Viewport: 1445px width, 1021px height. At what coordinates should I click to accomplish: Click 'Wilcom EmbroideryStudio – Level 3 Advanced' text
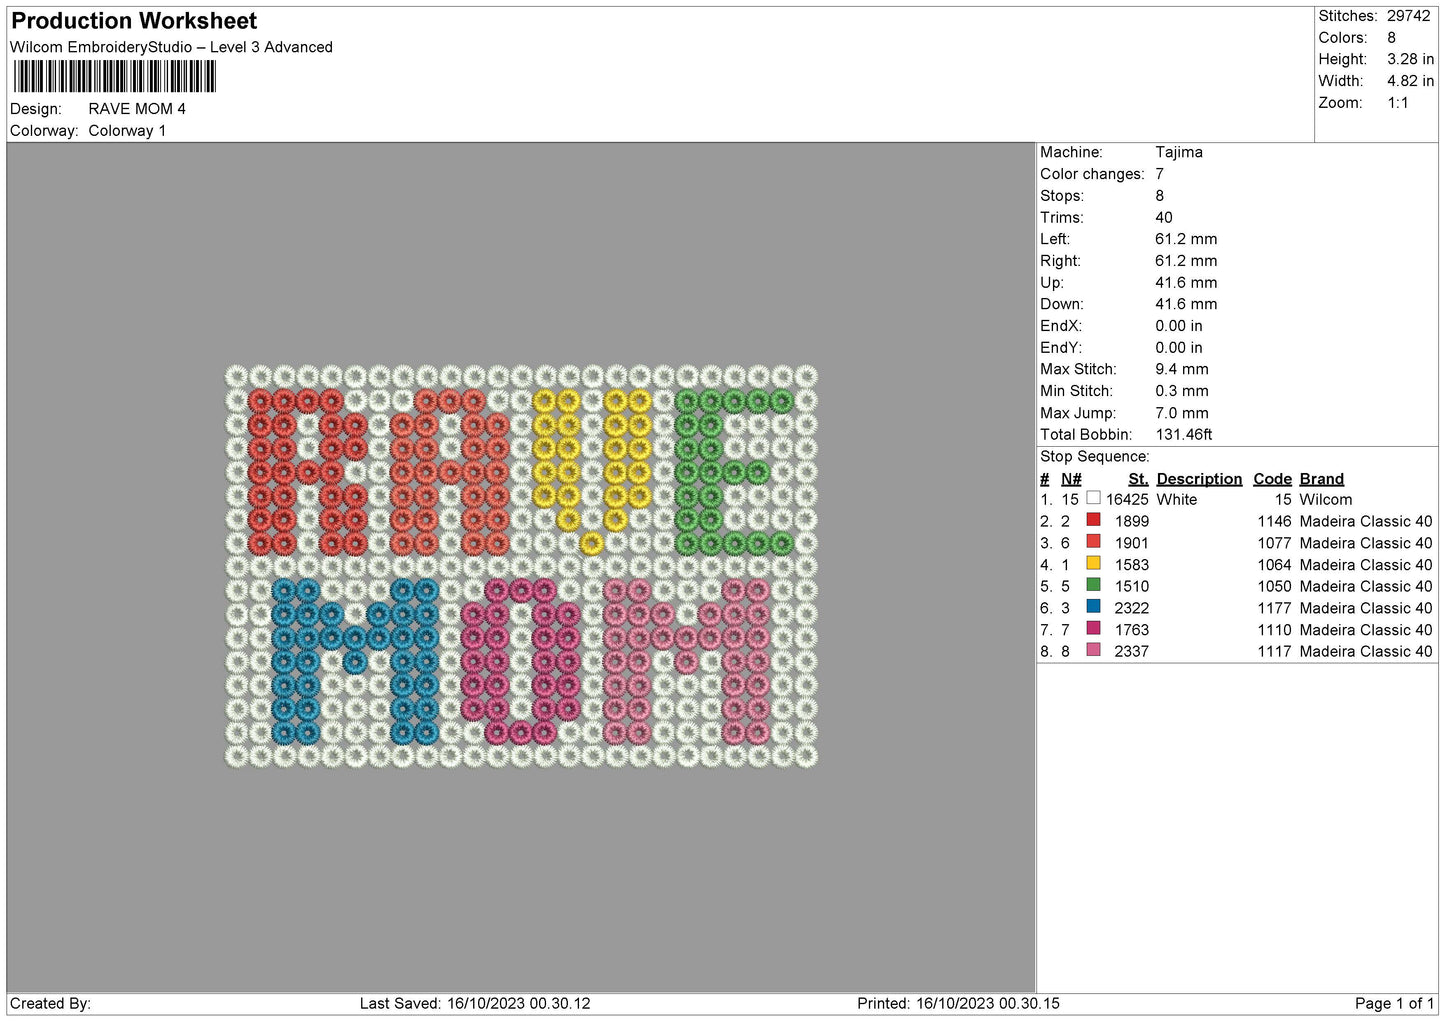pyautogui.click(x=171, y=47)
